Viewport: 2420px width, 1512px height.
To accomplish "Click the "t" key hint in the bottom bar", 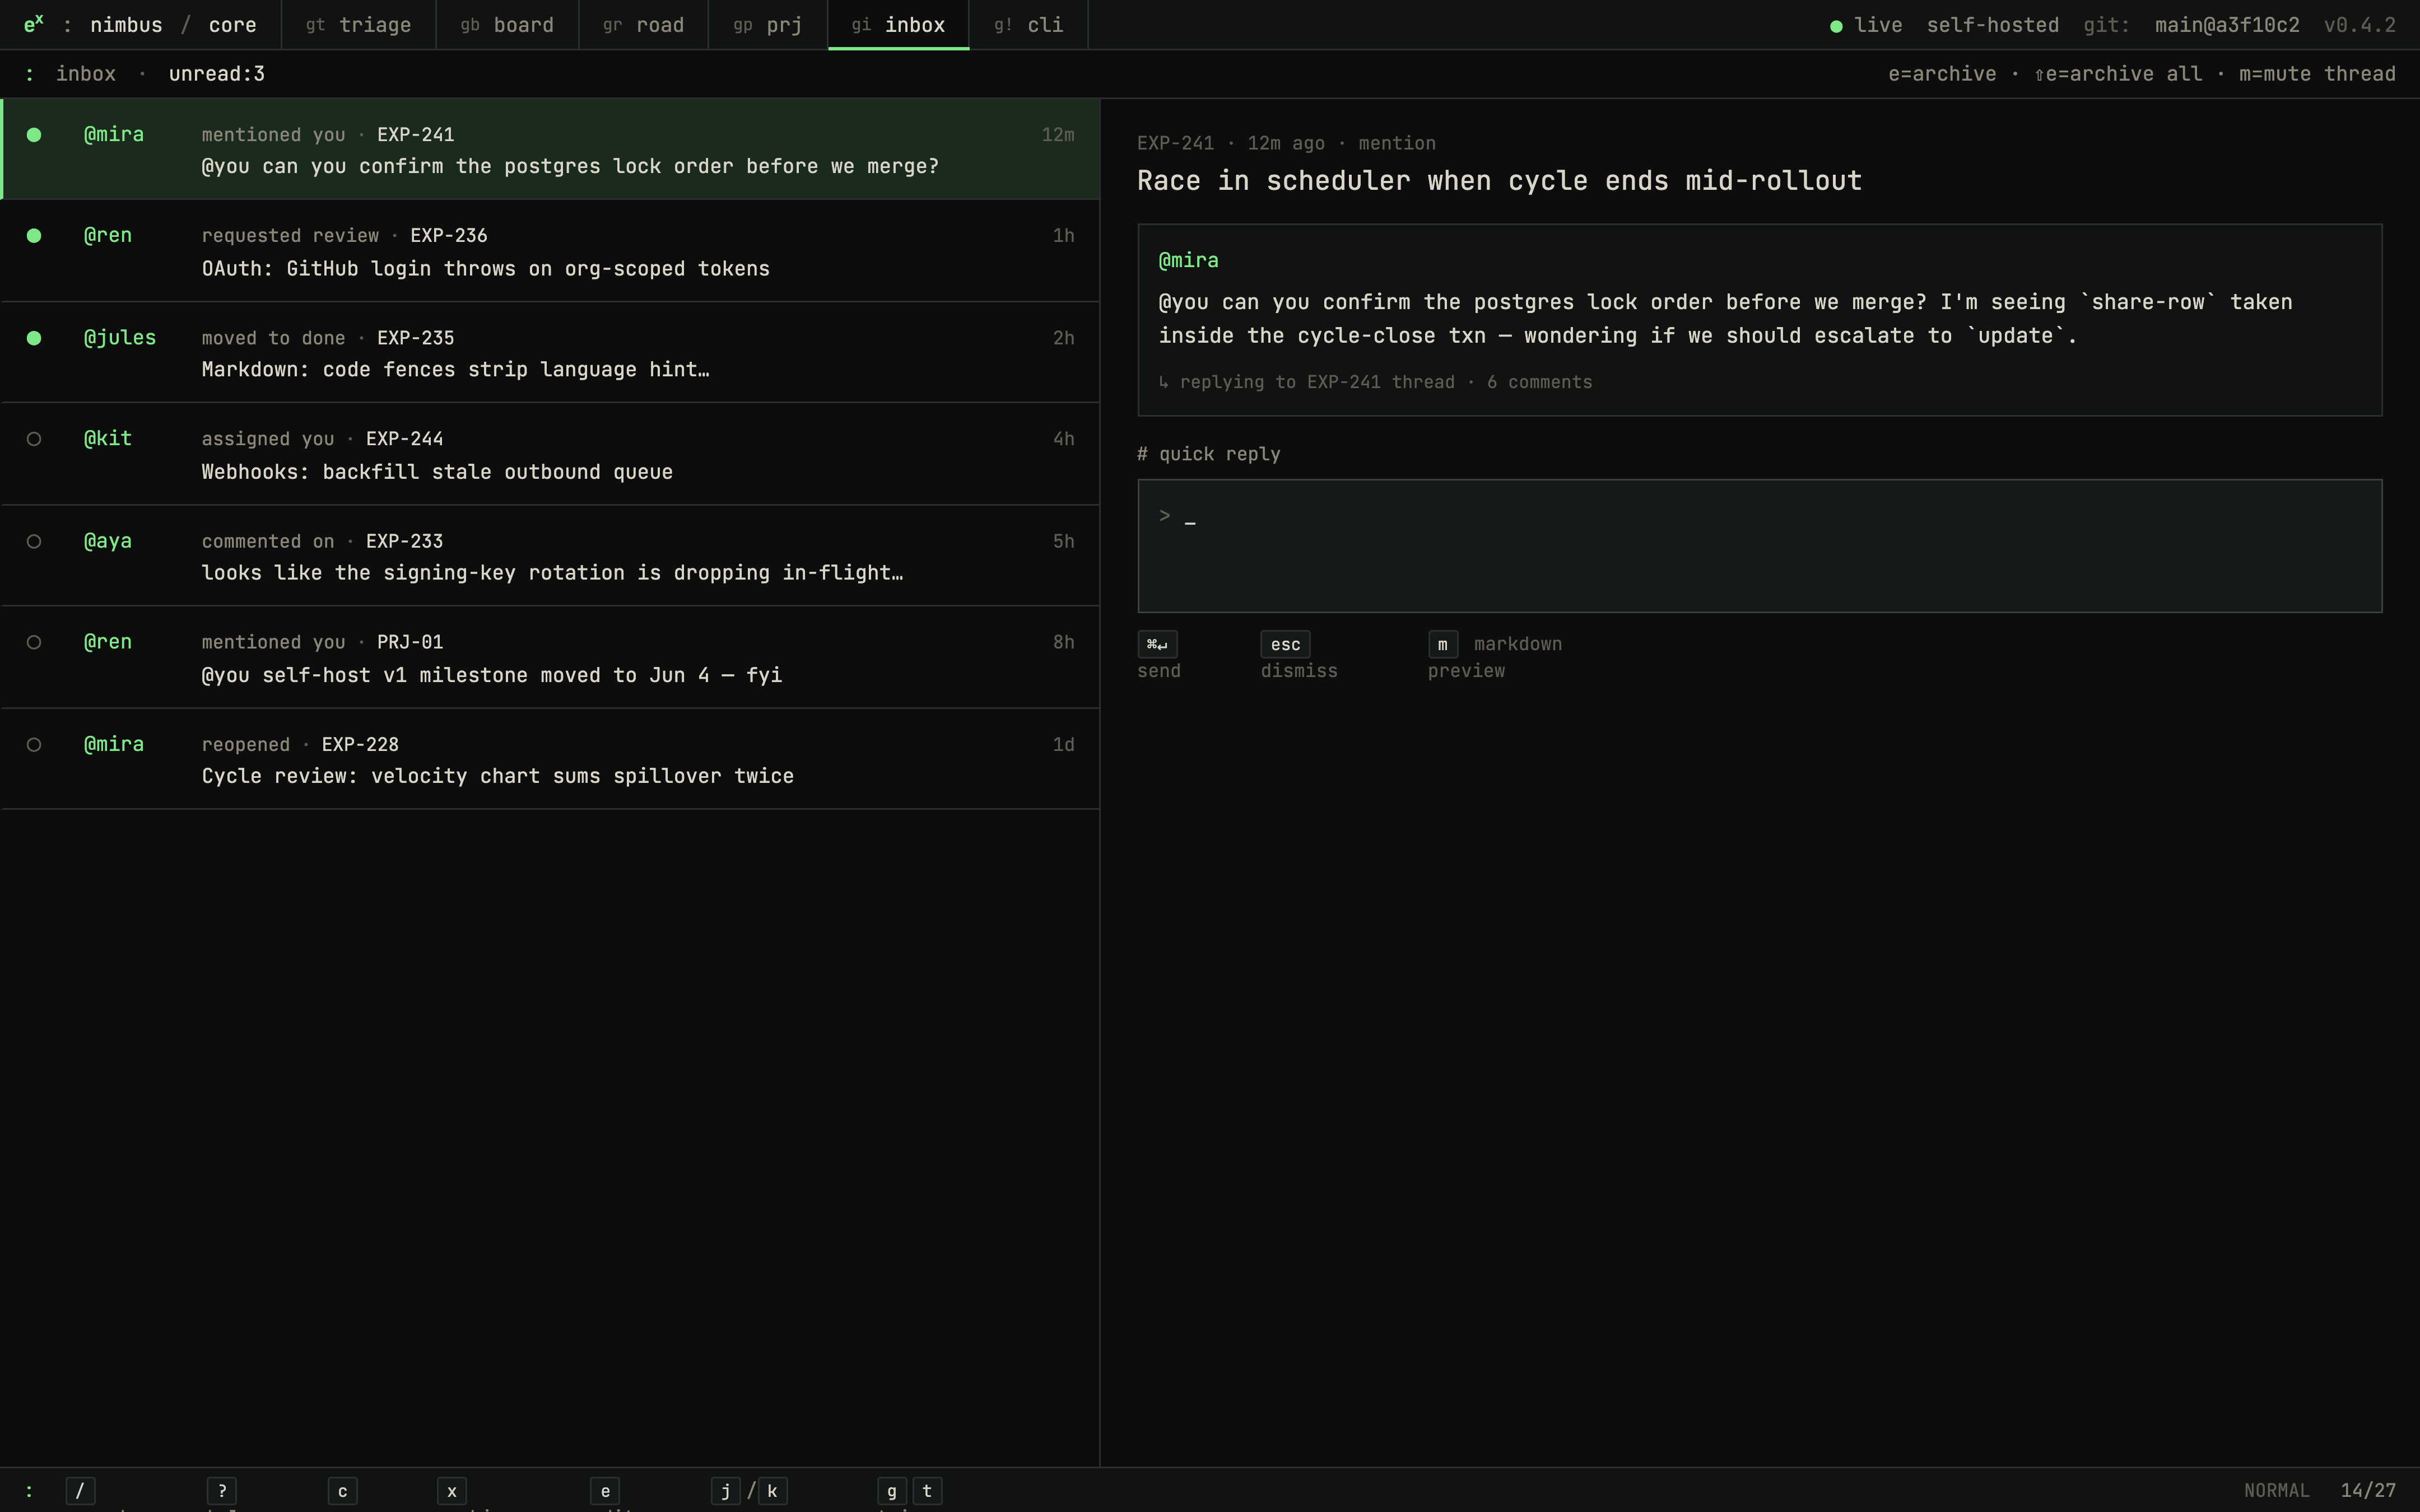I will pyautogui.click(x=927, y=1491).
